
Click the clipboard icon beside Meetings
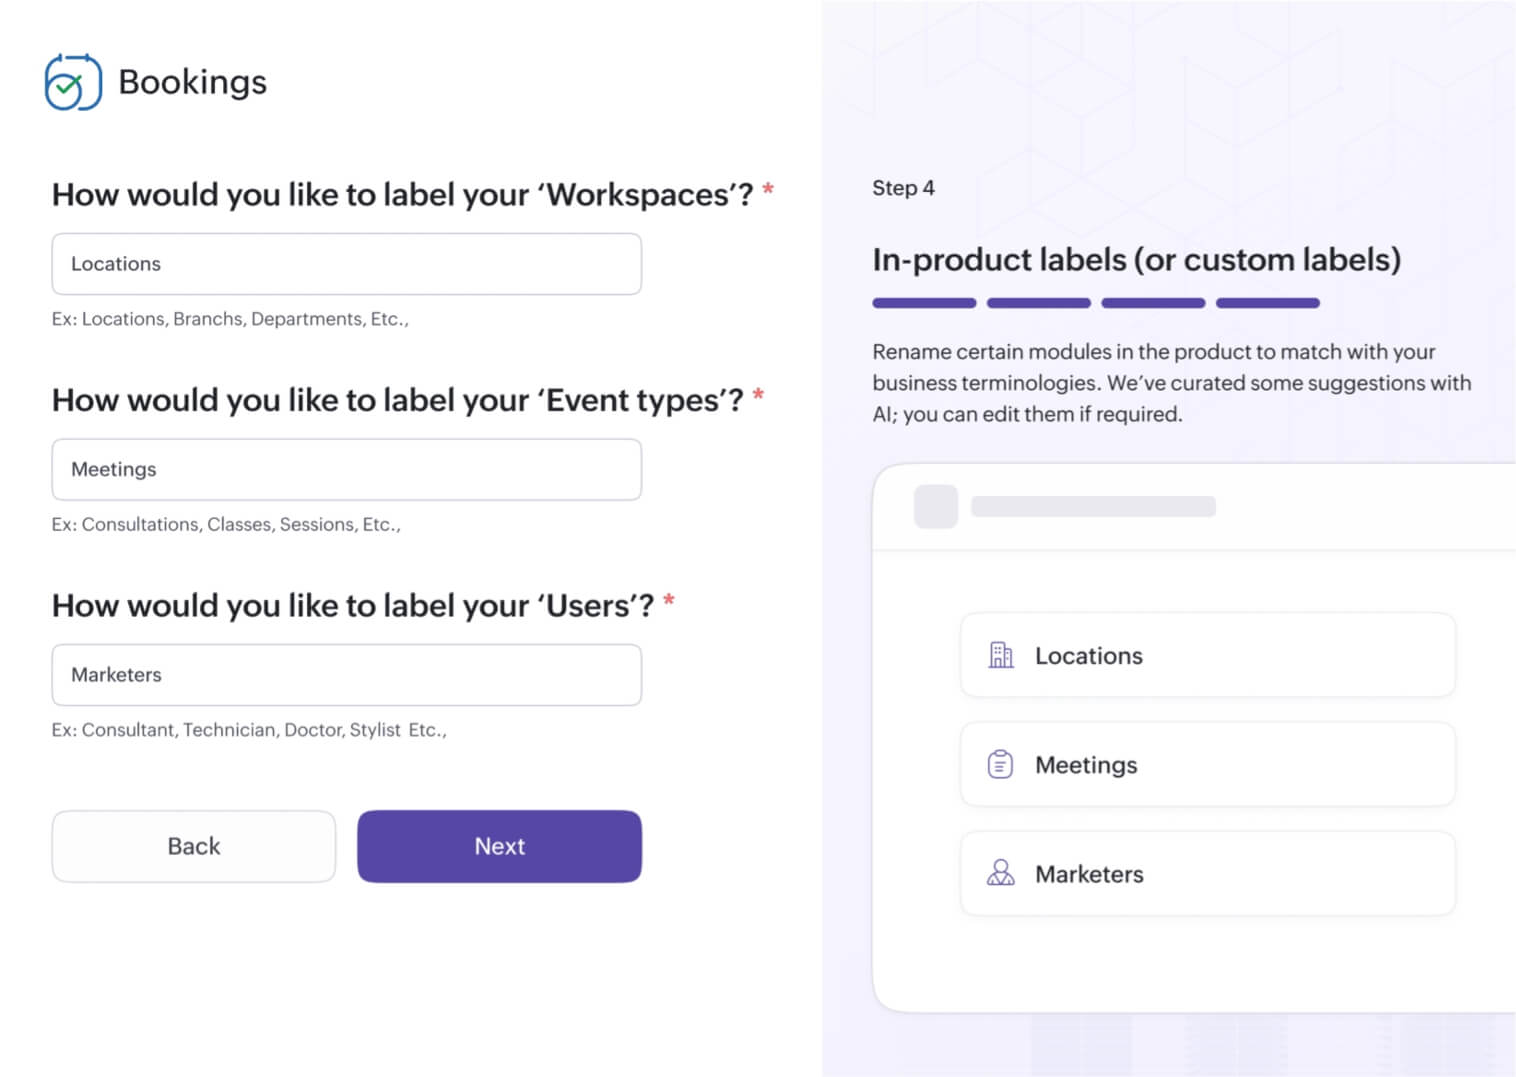pyautogui.click(x=1000, y=764)
